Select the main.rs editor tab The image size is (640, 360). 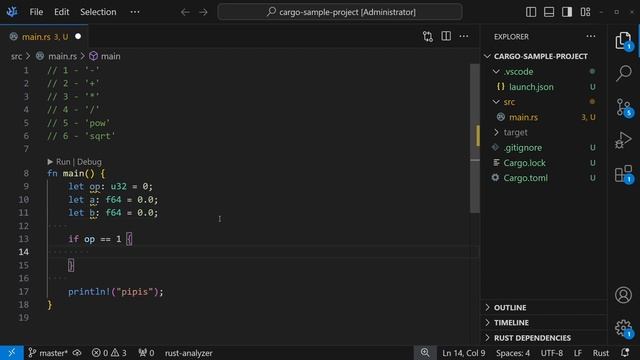point(44,36)
